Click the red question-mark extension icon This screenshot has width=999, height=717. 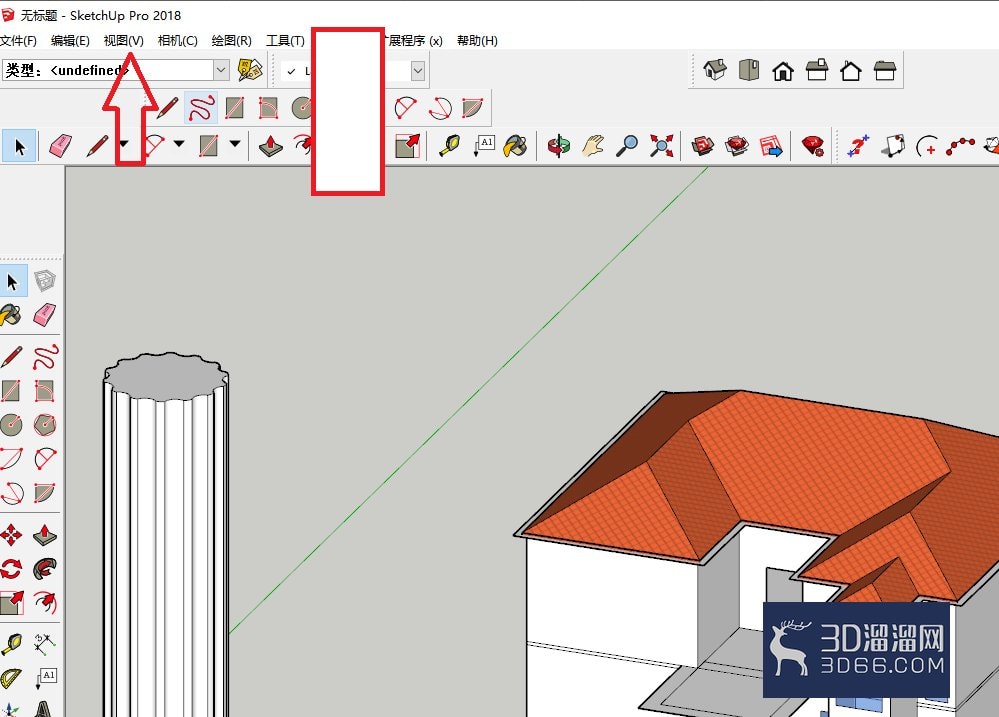858,146
